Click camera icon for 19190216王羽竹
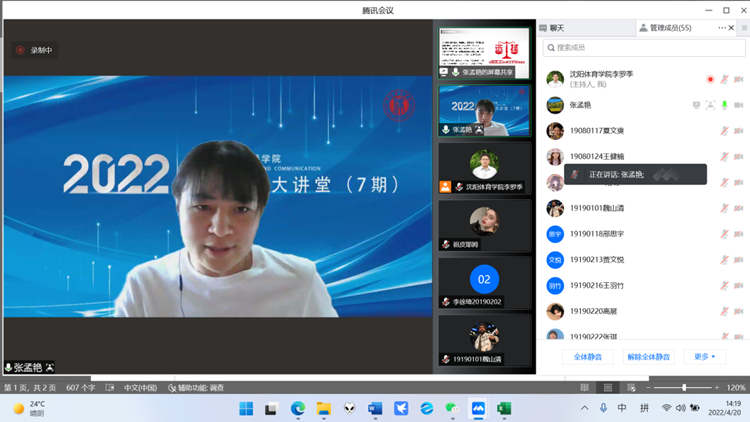 pos(739,286)
